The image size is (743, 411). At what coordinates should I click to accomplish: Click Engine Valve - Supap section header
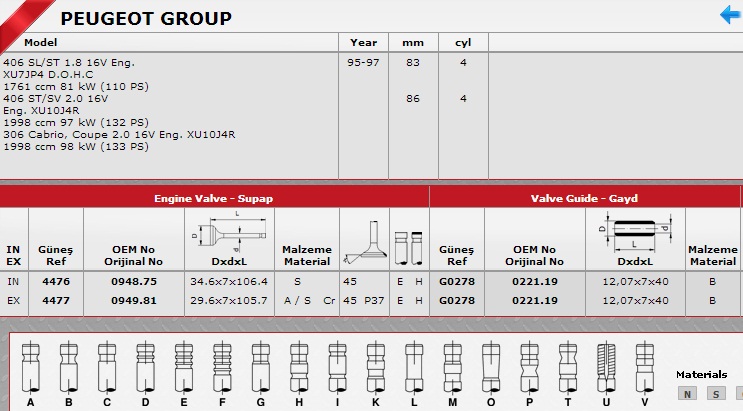(x=213, y=198)
